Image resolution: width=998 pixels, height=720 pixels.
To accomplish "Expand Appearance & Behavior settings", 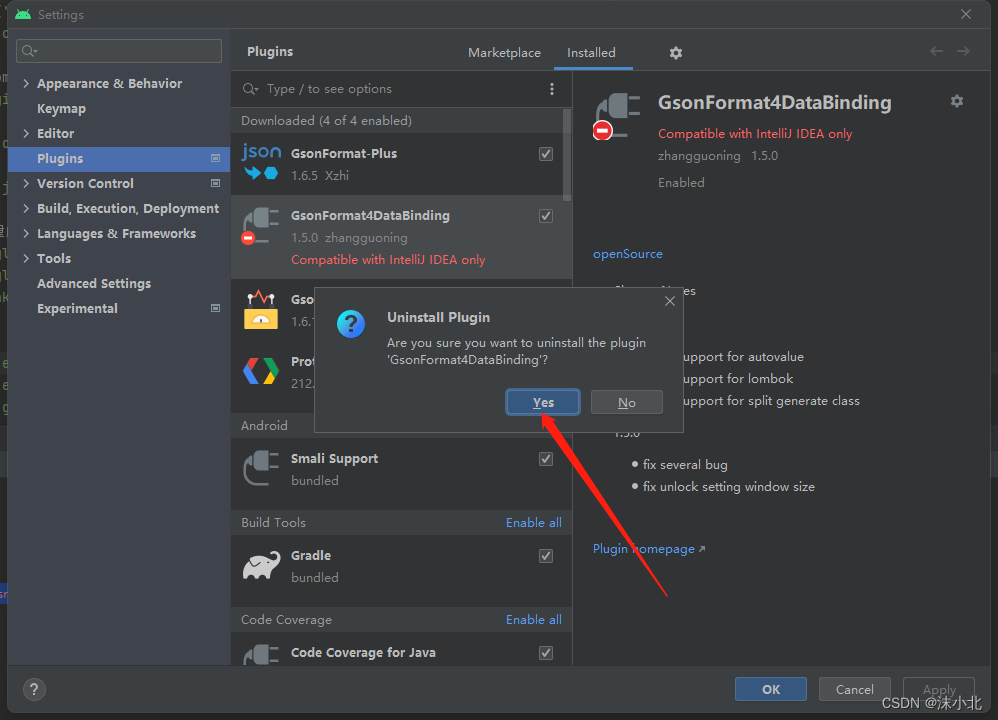I will 26,83.
